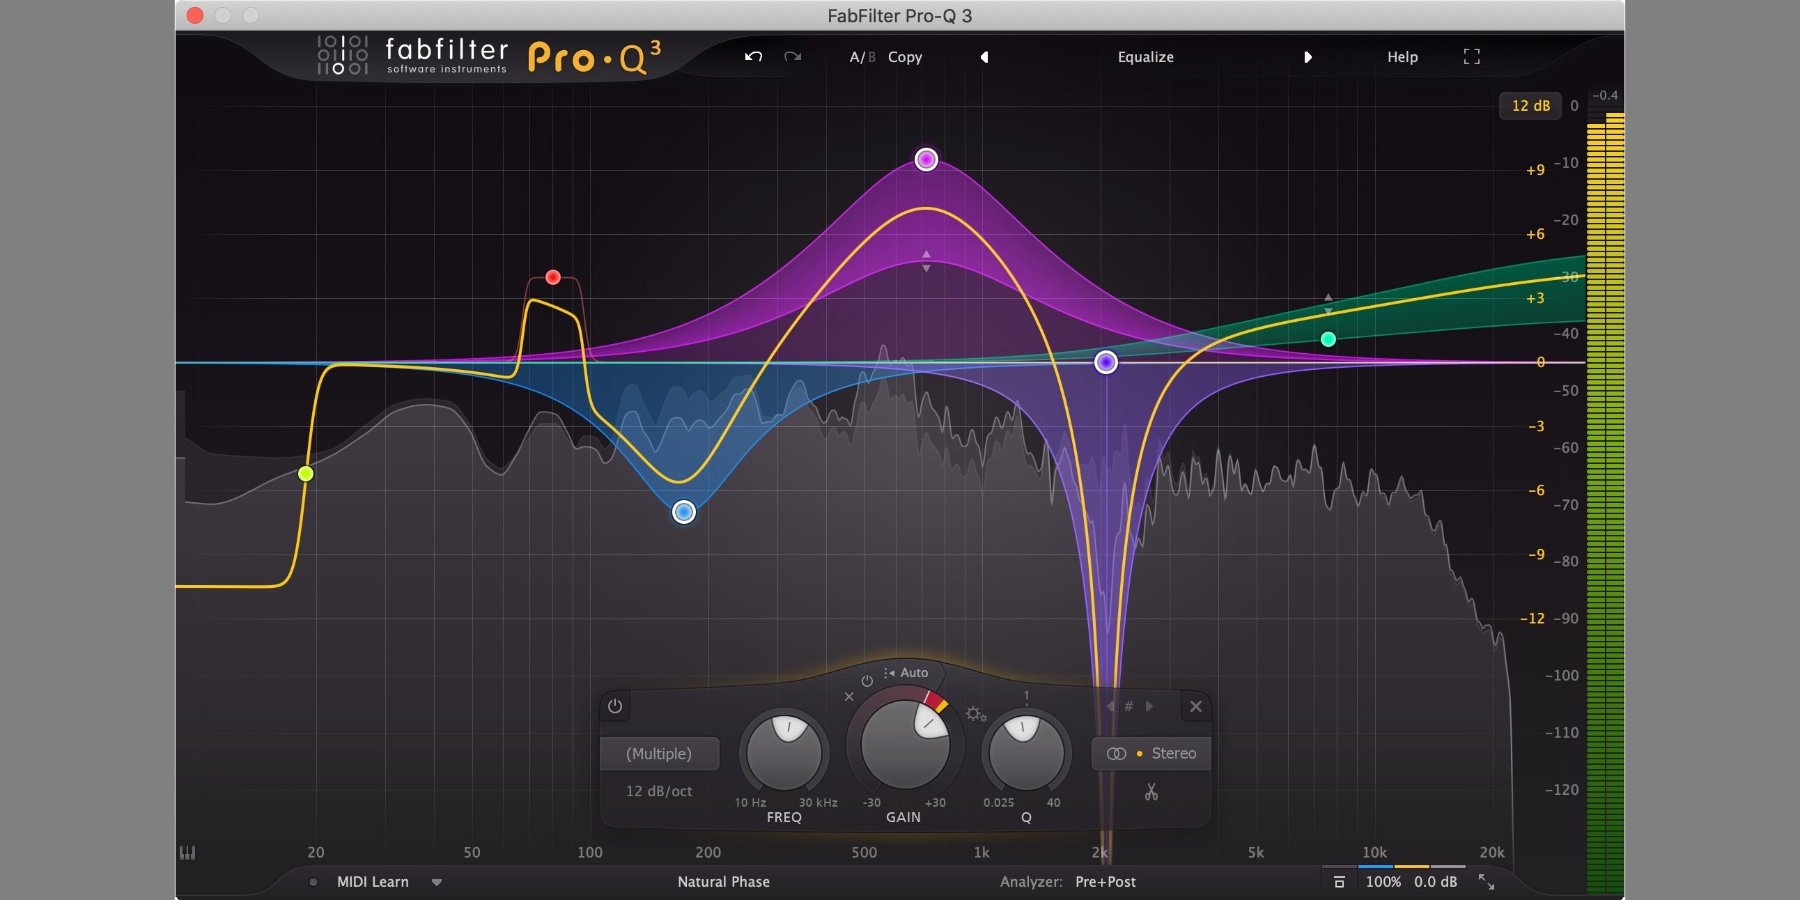Open the Pre+Post analyzer settings
This screenshot has width=1800, height=900.
(1105, 882)
